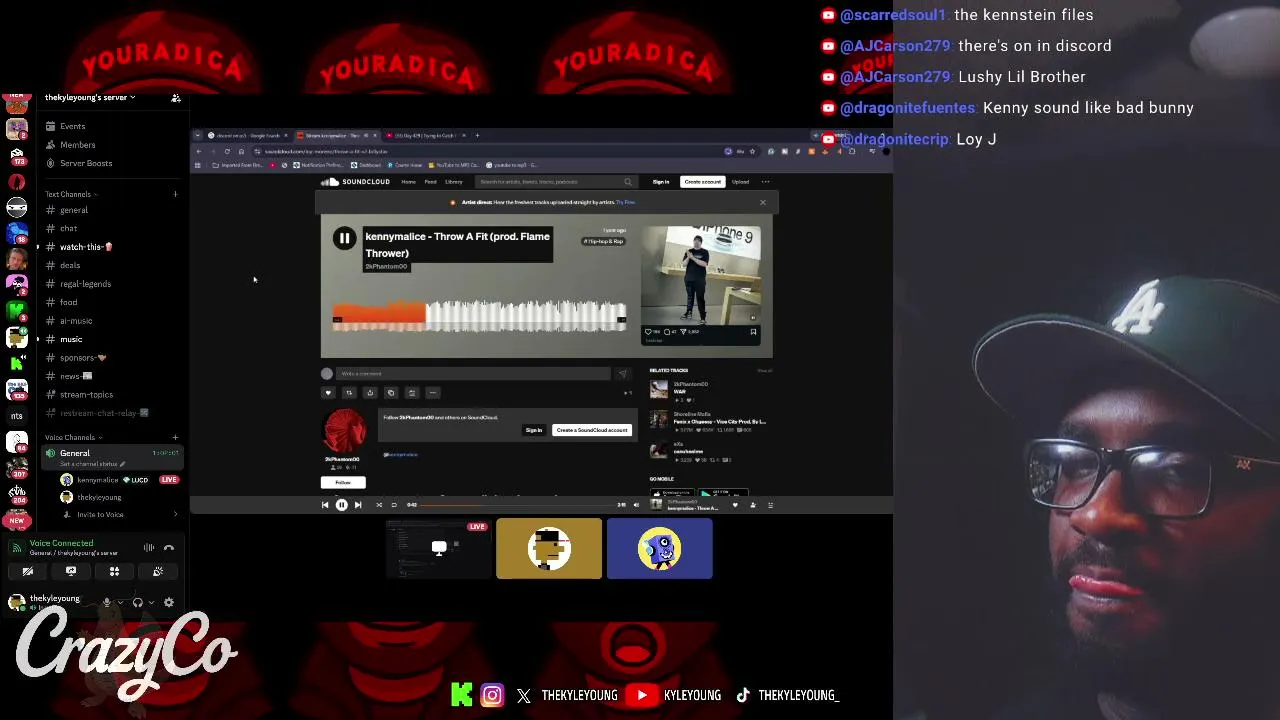
Task: Click Create account in the SoundCloud header
Action: pyautogui.click(x=702, y=182)
